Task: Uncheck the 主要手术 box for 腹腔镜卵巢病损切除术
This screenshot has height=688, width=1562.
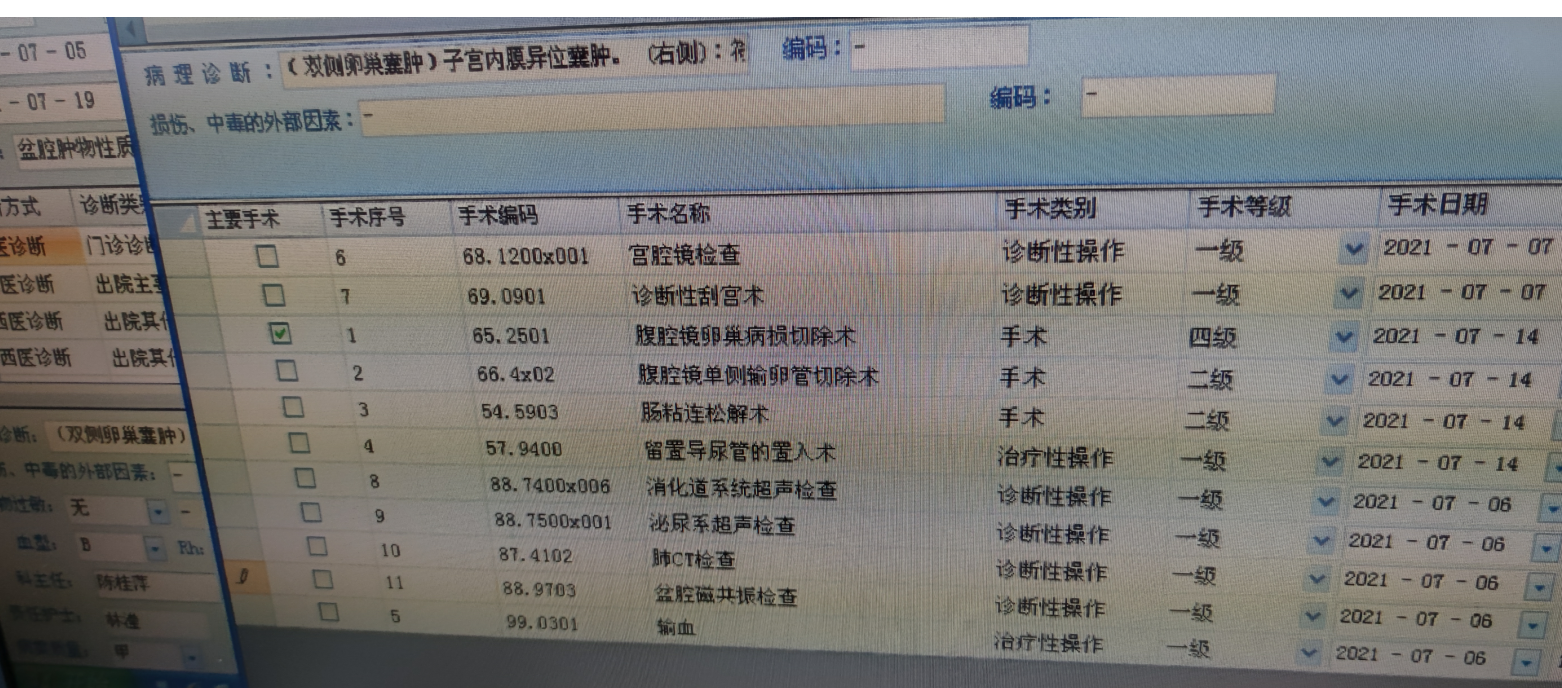Action: point(281,334)
